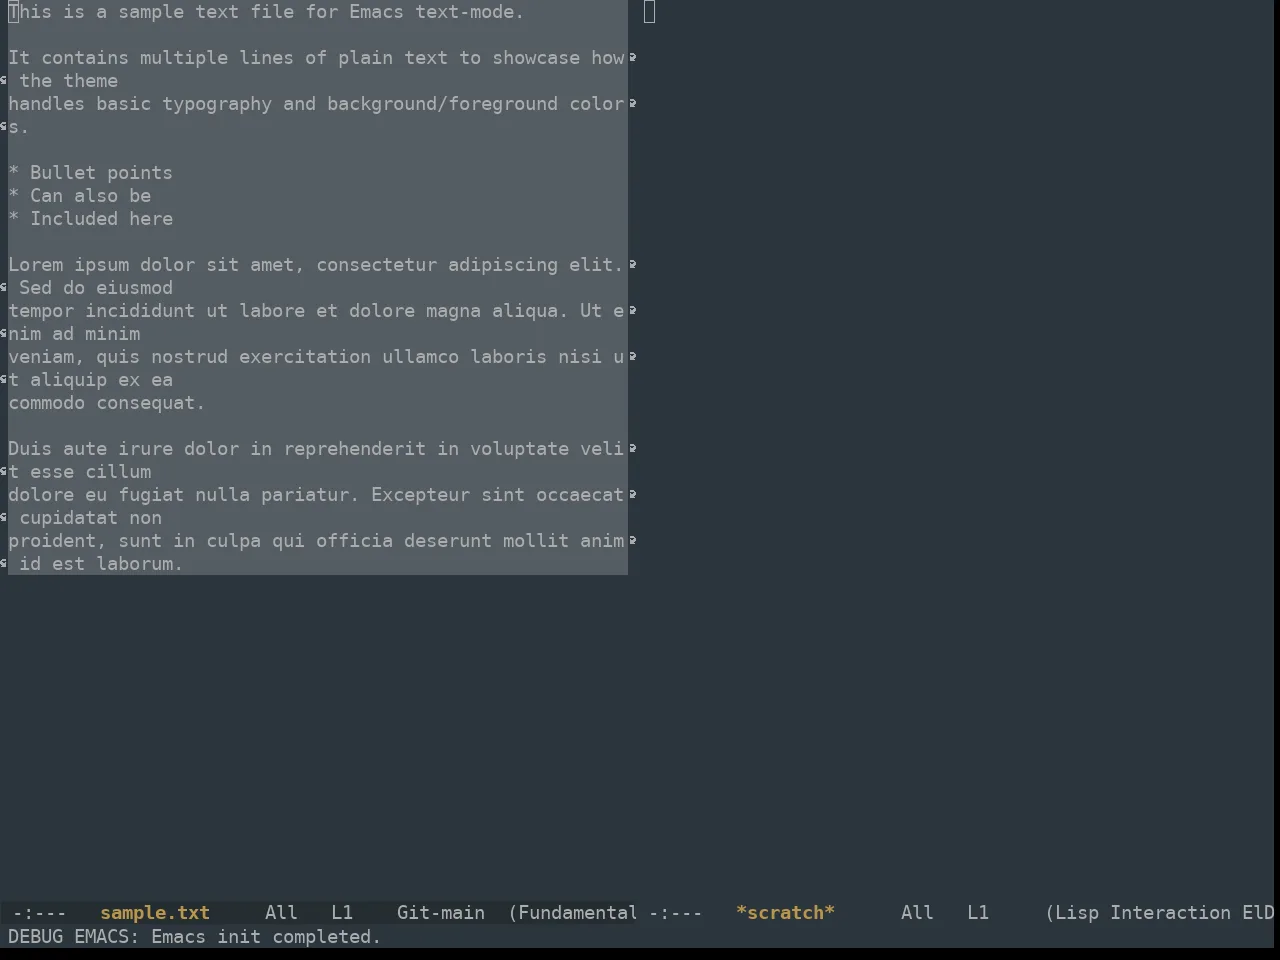This screenshot has height=960, width=1280.
Task: Click the hollow cursor in the scratch window
Action: click(x=650, y=12)
